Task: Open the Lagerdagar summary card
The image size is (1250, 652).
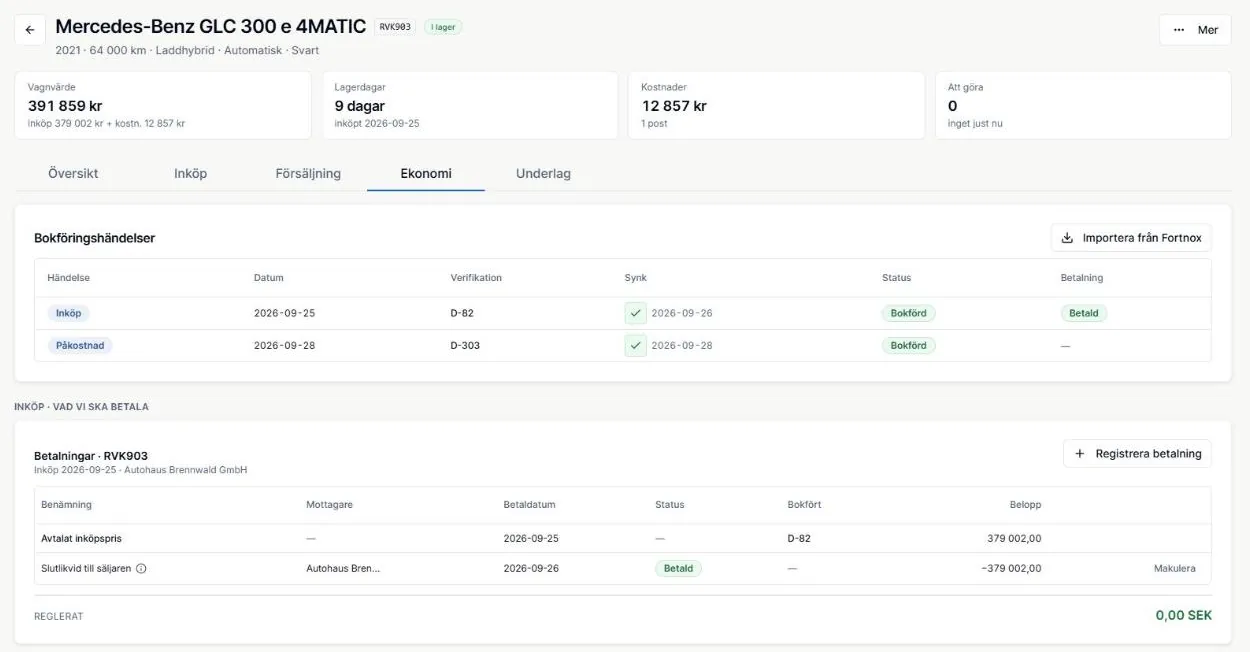Action: 469,105
